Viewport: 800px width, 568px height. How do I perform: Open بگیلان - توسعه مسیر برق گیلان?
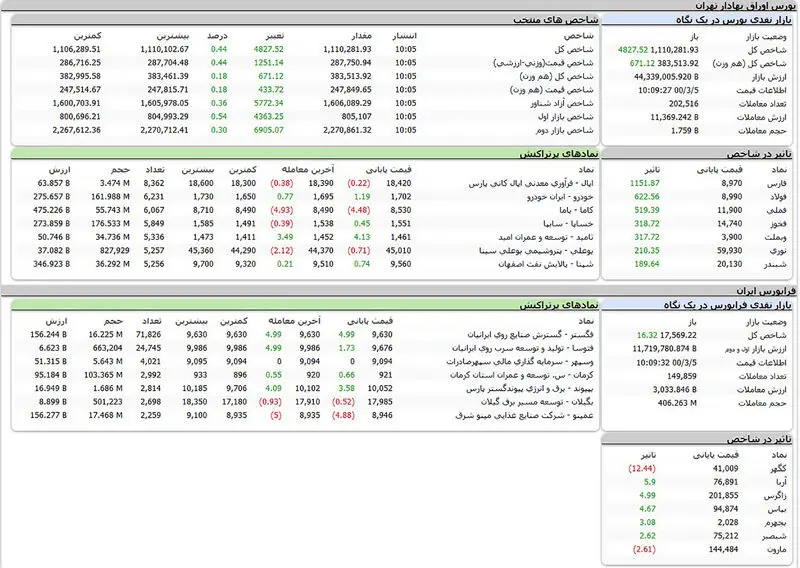[x=537, y=402]
